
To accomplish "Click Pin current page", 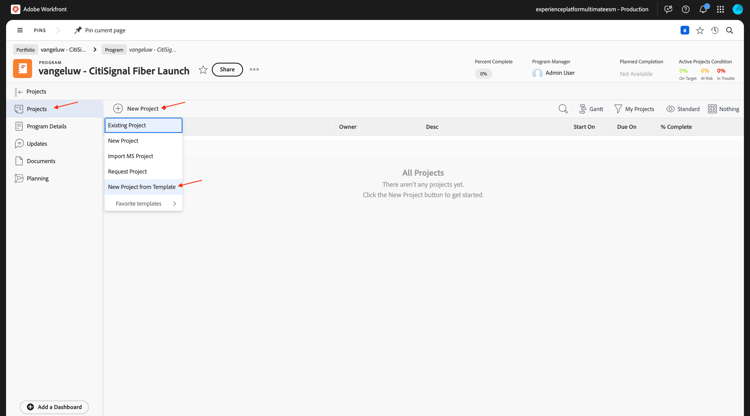I will pyautogui.click(x=99, y=30).
